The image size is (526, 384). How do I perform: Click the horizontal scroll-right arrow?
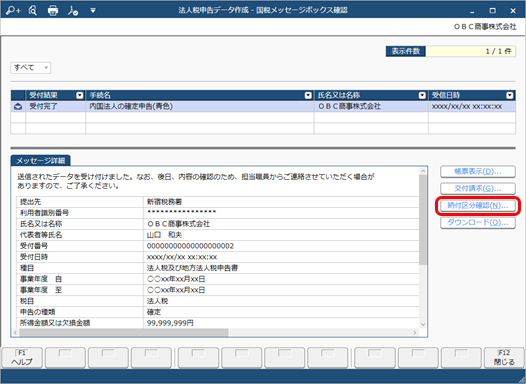click(415, 333)
